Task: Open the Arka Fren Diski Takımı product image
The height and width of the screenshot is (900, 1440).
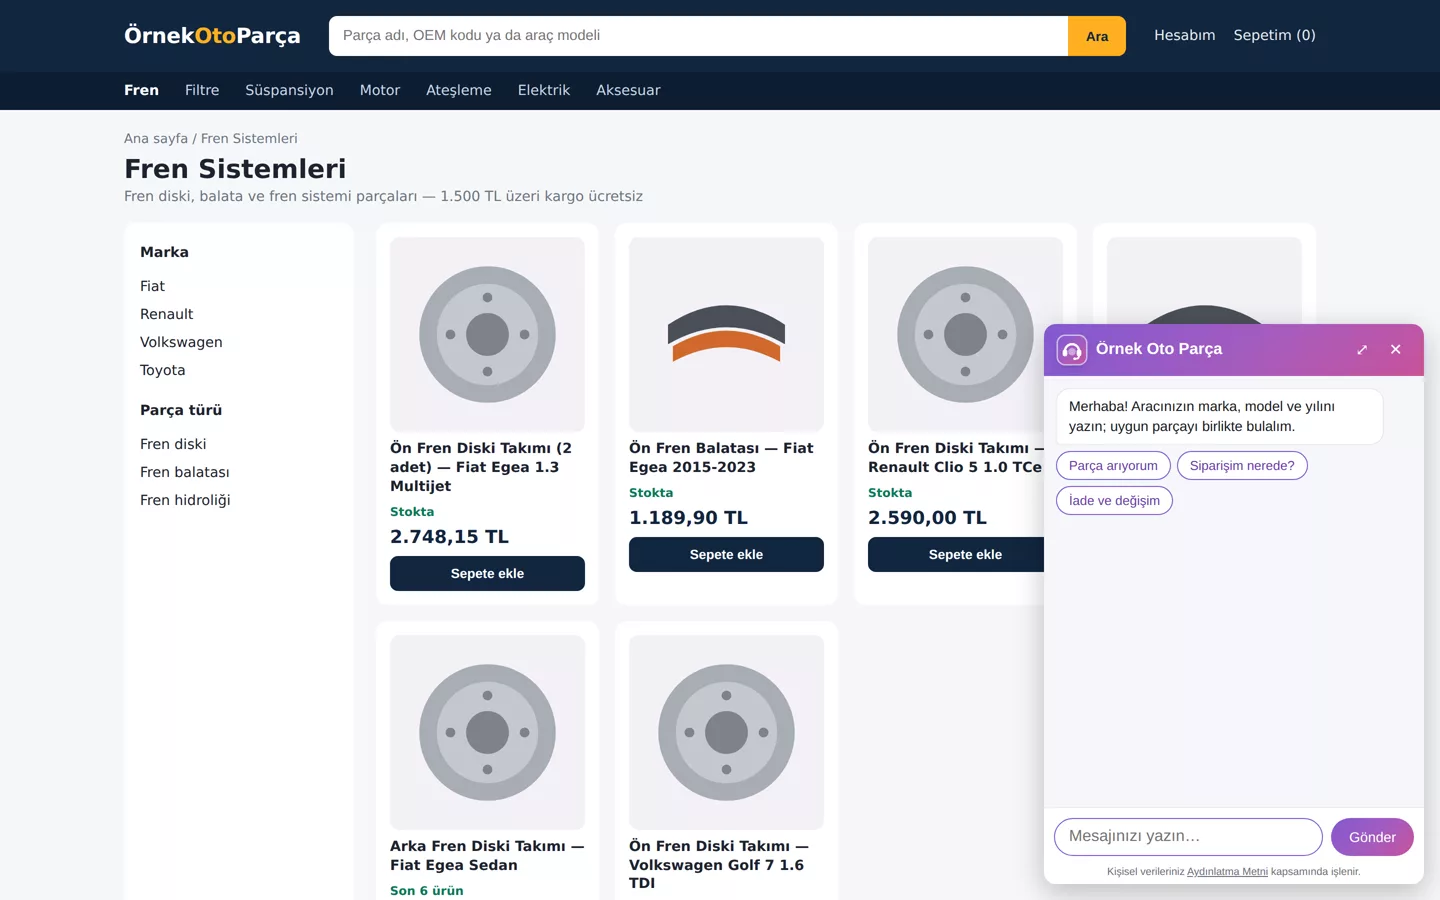Action: pyautogui.click(x=487, y=732)
